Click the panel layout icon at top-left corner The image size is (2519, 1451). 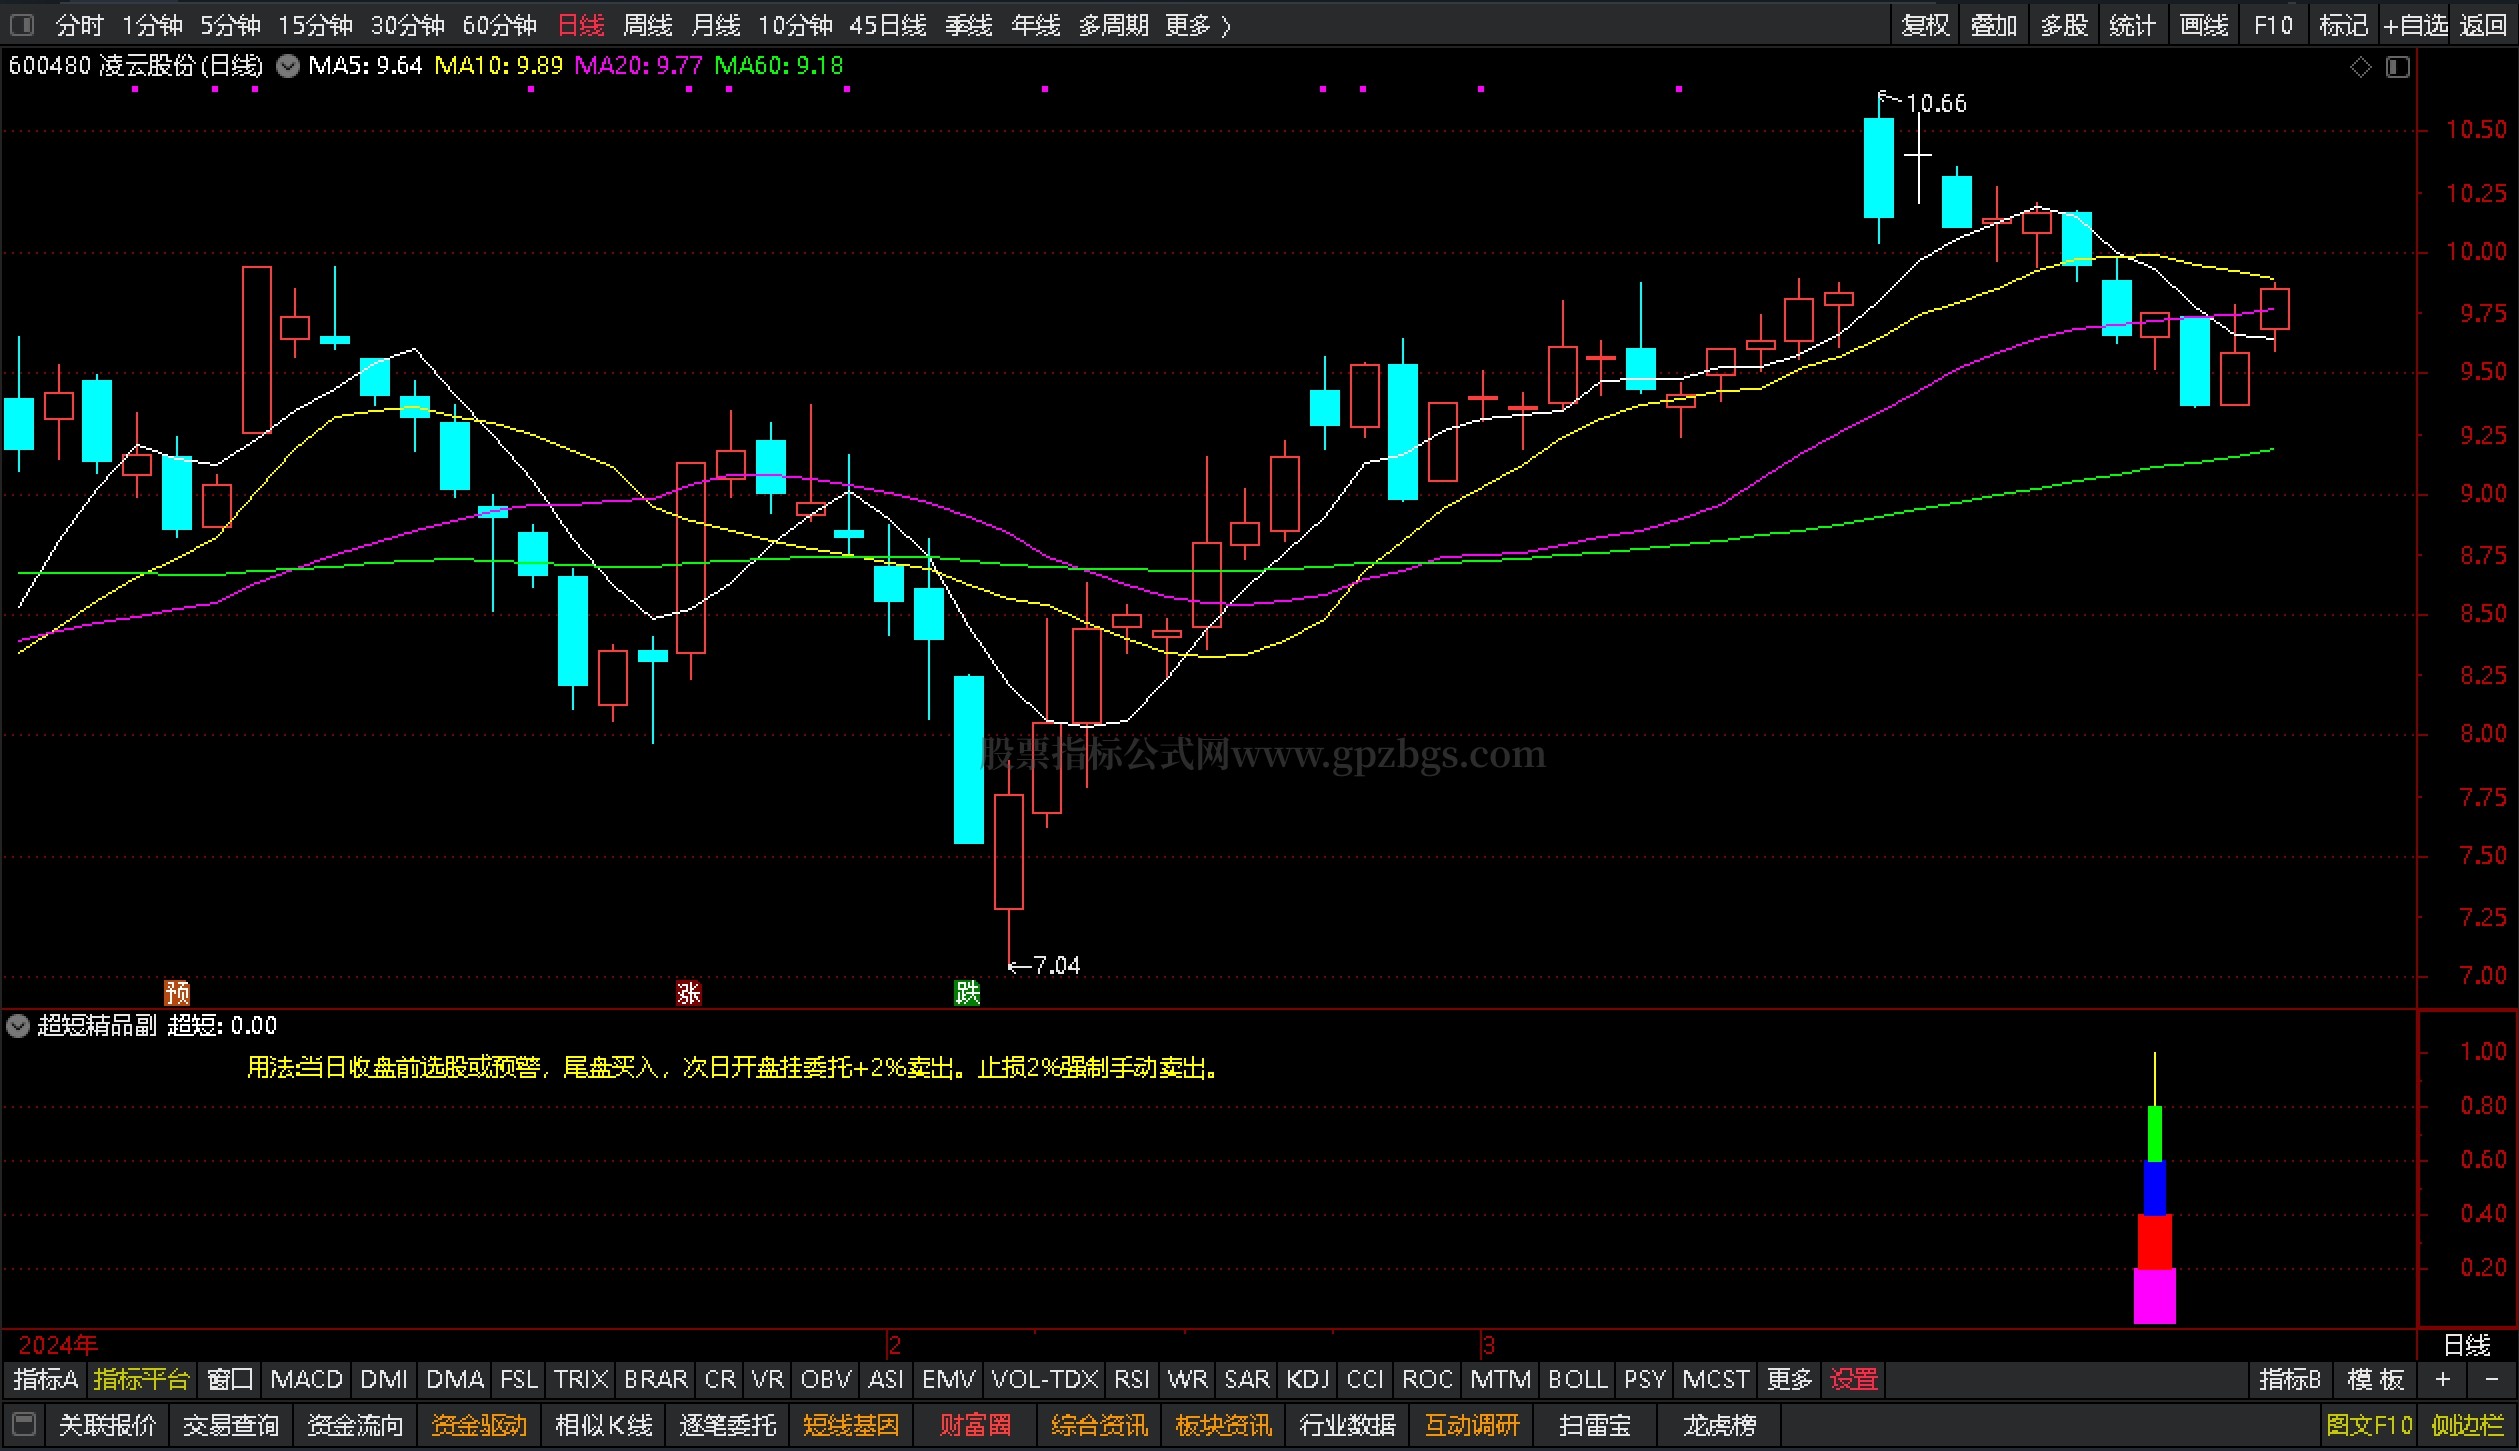pos(21,24)
